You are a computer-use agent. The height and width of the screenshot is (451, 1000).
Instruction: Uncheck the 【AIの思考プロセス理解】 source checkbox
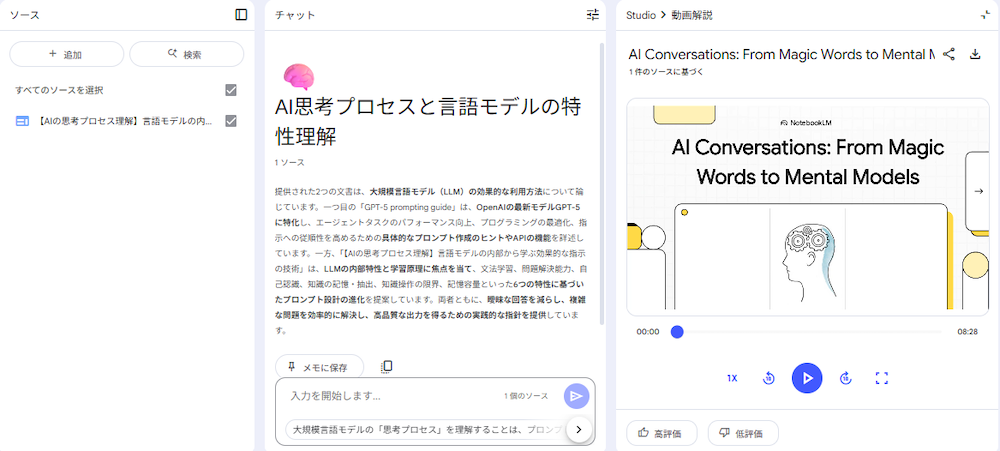231,121
